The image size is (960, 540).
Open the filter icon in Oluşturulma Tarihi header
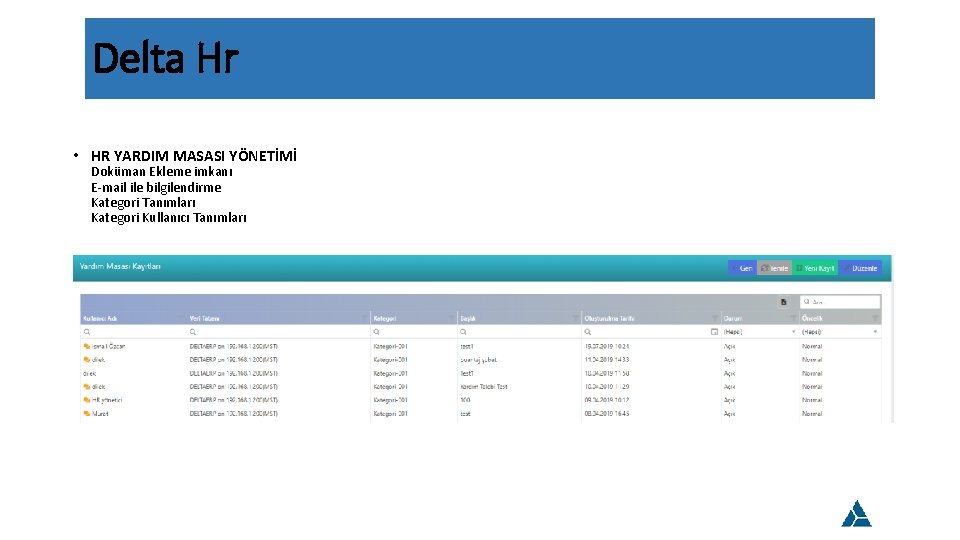point(714,318)
